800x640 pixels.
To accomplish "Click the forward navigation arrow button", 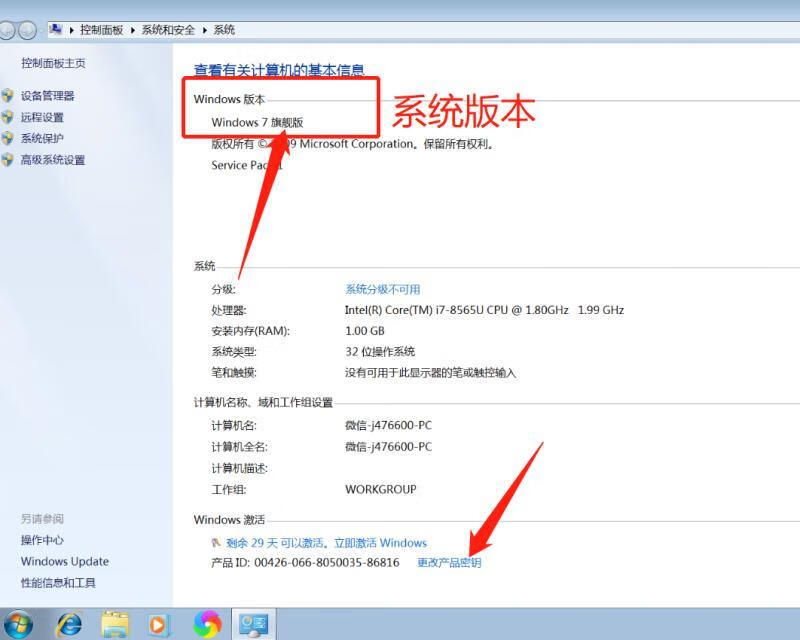I will pos(28,30).
